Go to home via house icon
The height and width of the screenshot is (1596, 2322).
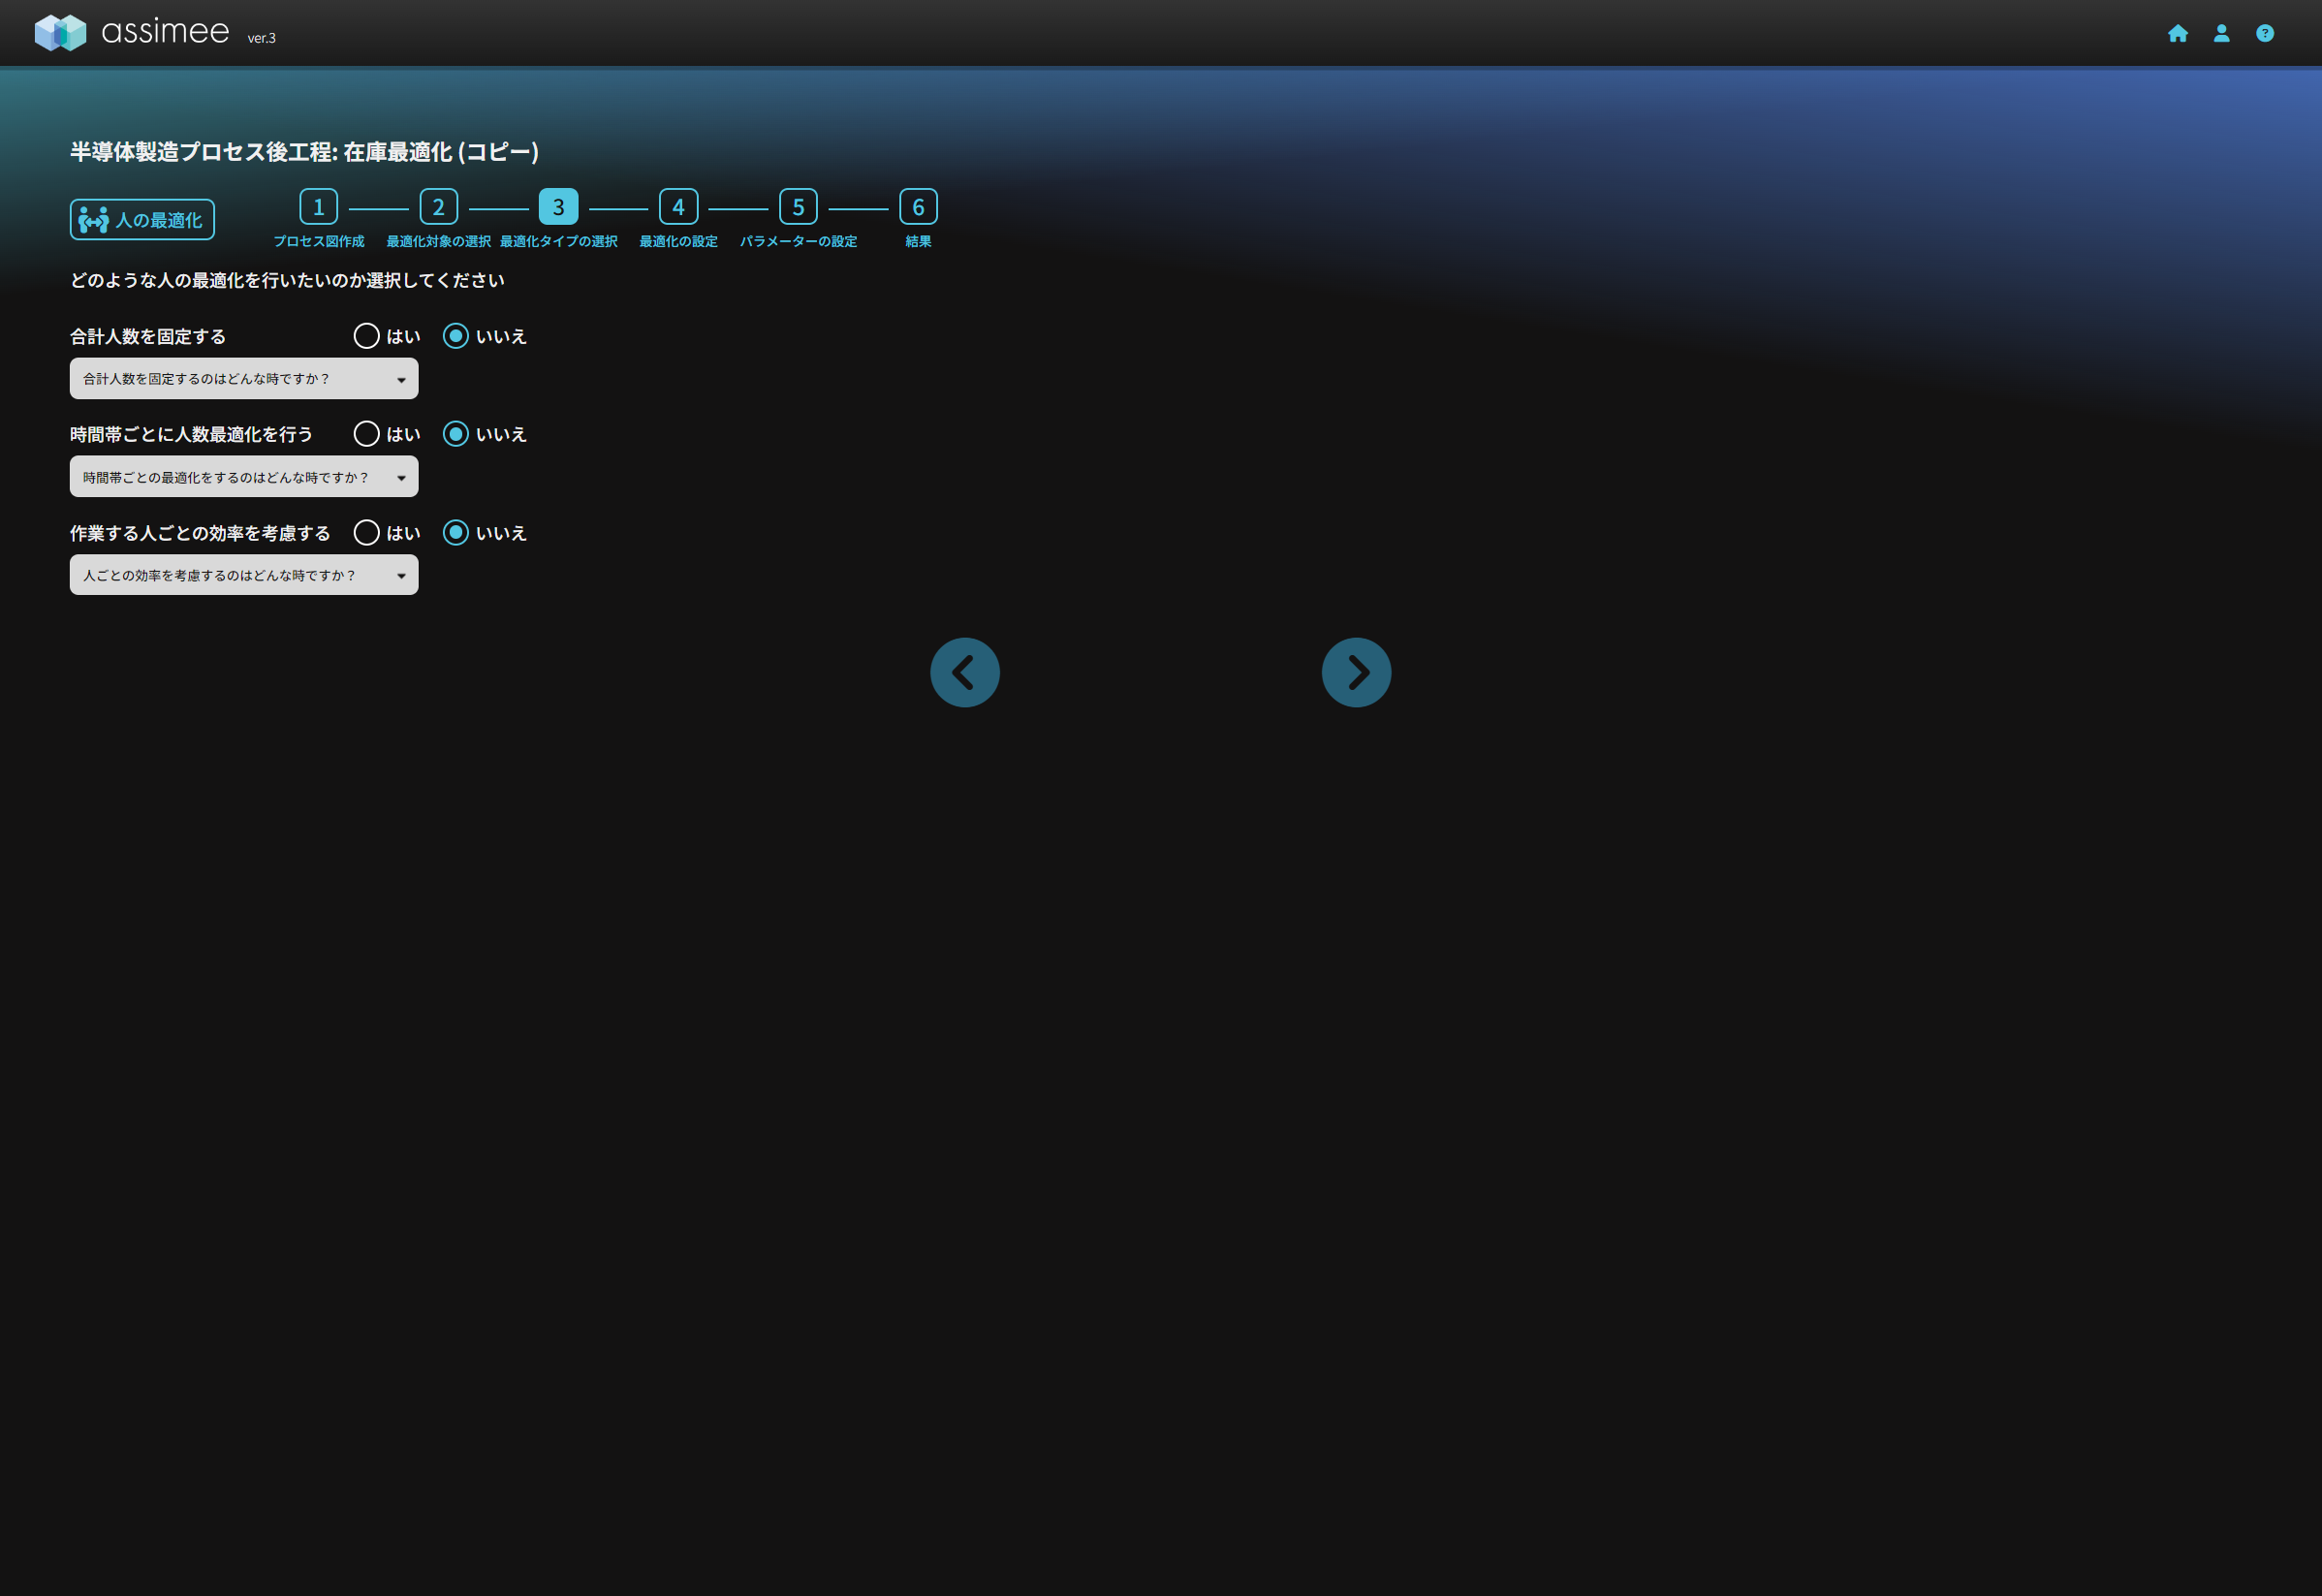(2177, 34)
